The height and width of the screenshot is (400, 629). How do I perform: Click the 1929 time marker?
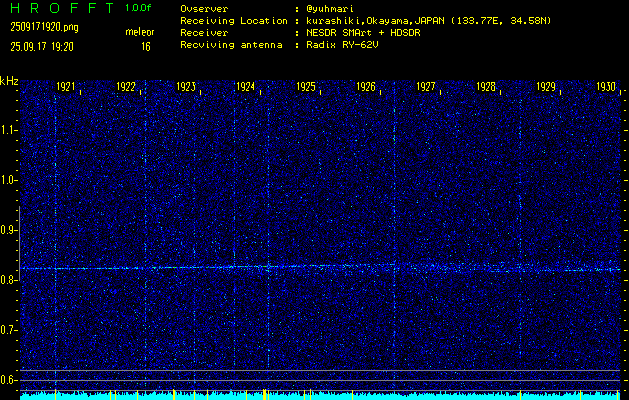pyautogui.click(x=546, y=87)
